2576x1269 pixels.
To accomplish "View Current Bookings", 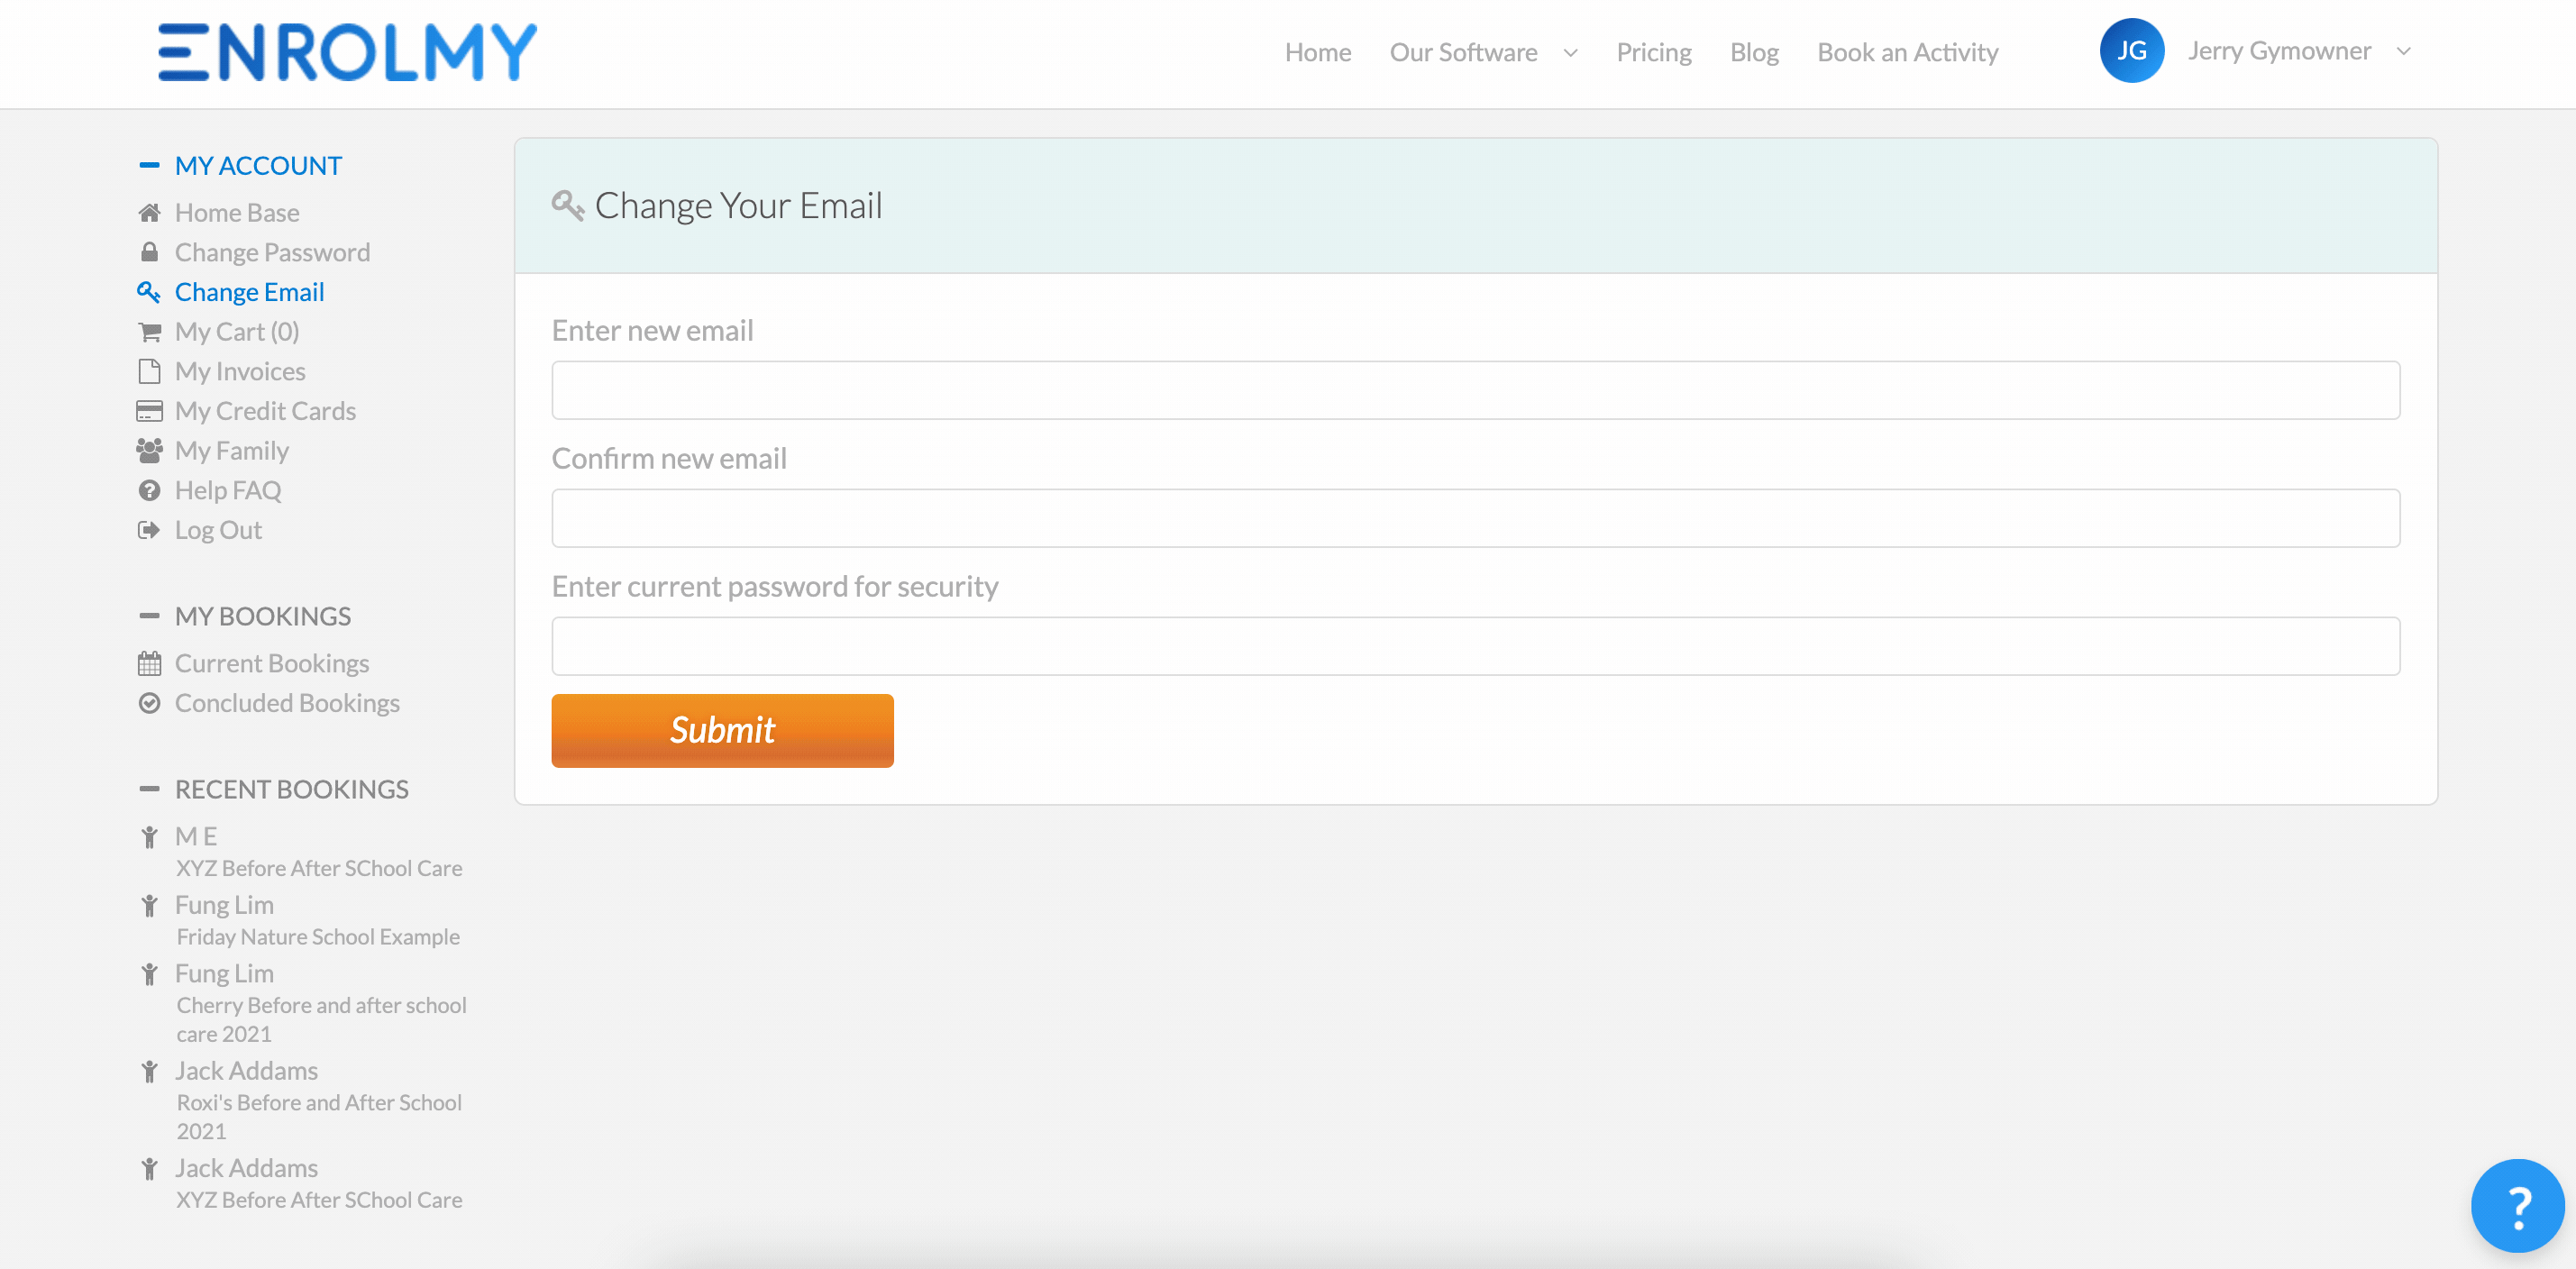I will click(272, 663).
